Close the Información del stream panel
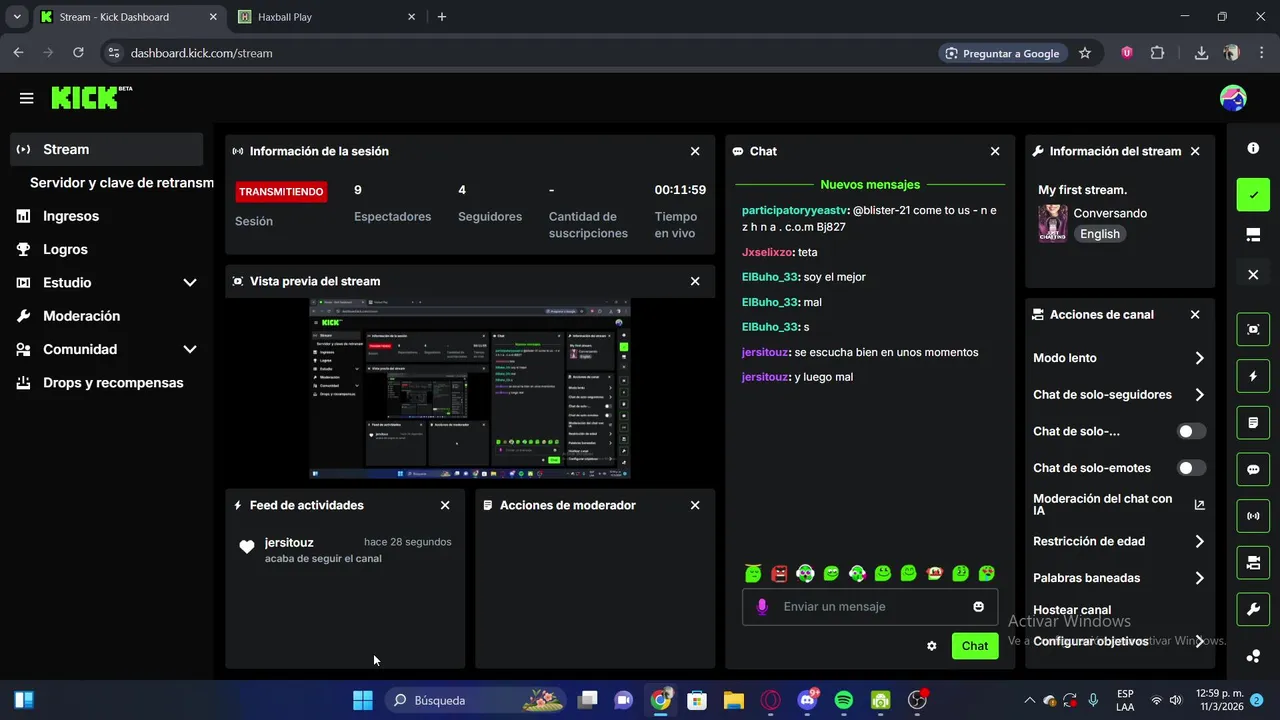 coord(1195,151)
